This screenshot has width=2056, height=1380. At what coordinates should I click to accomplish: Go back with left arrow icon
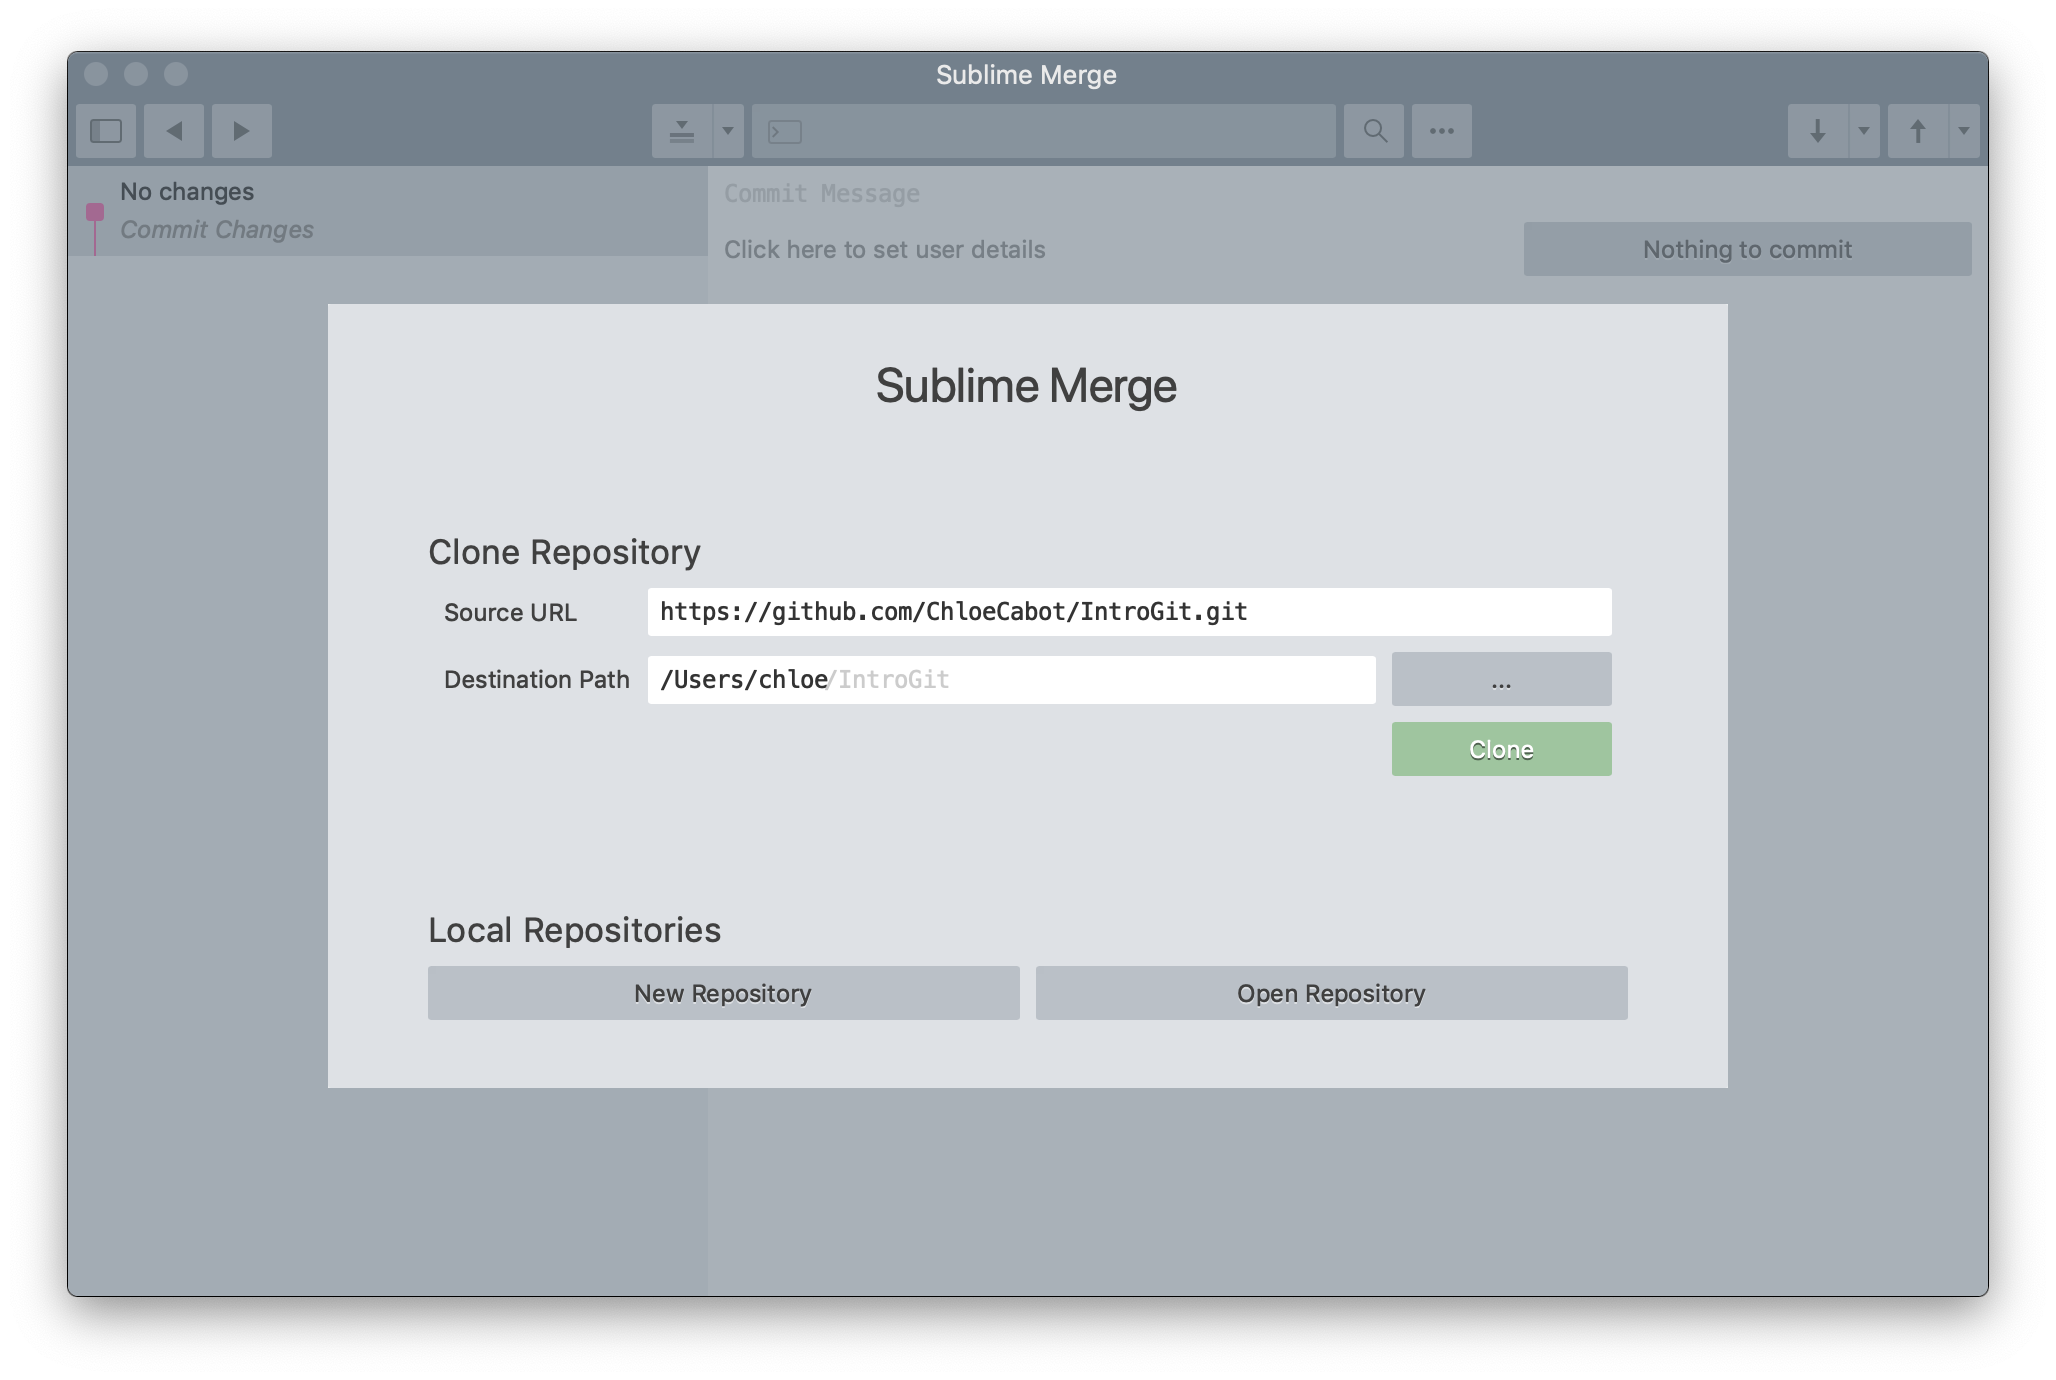click(x=174, y=131)
